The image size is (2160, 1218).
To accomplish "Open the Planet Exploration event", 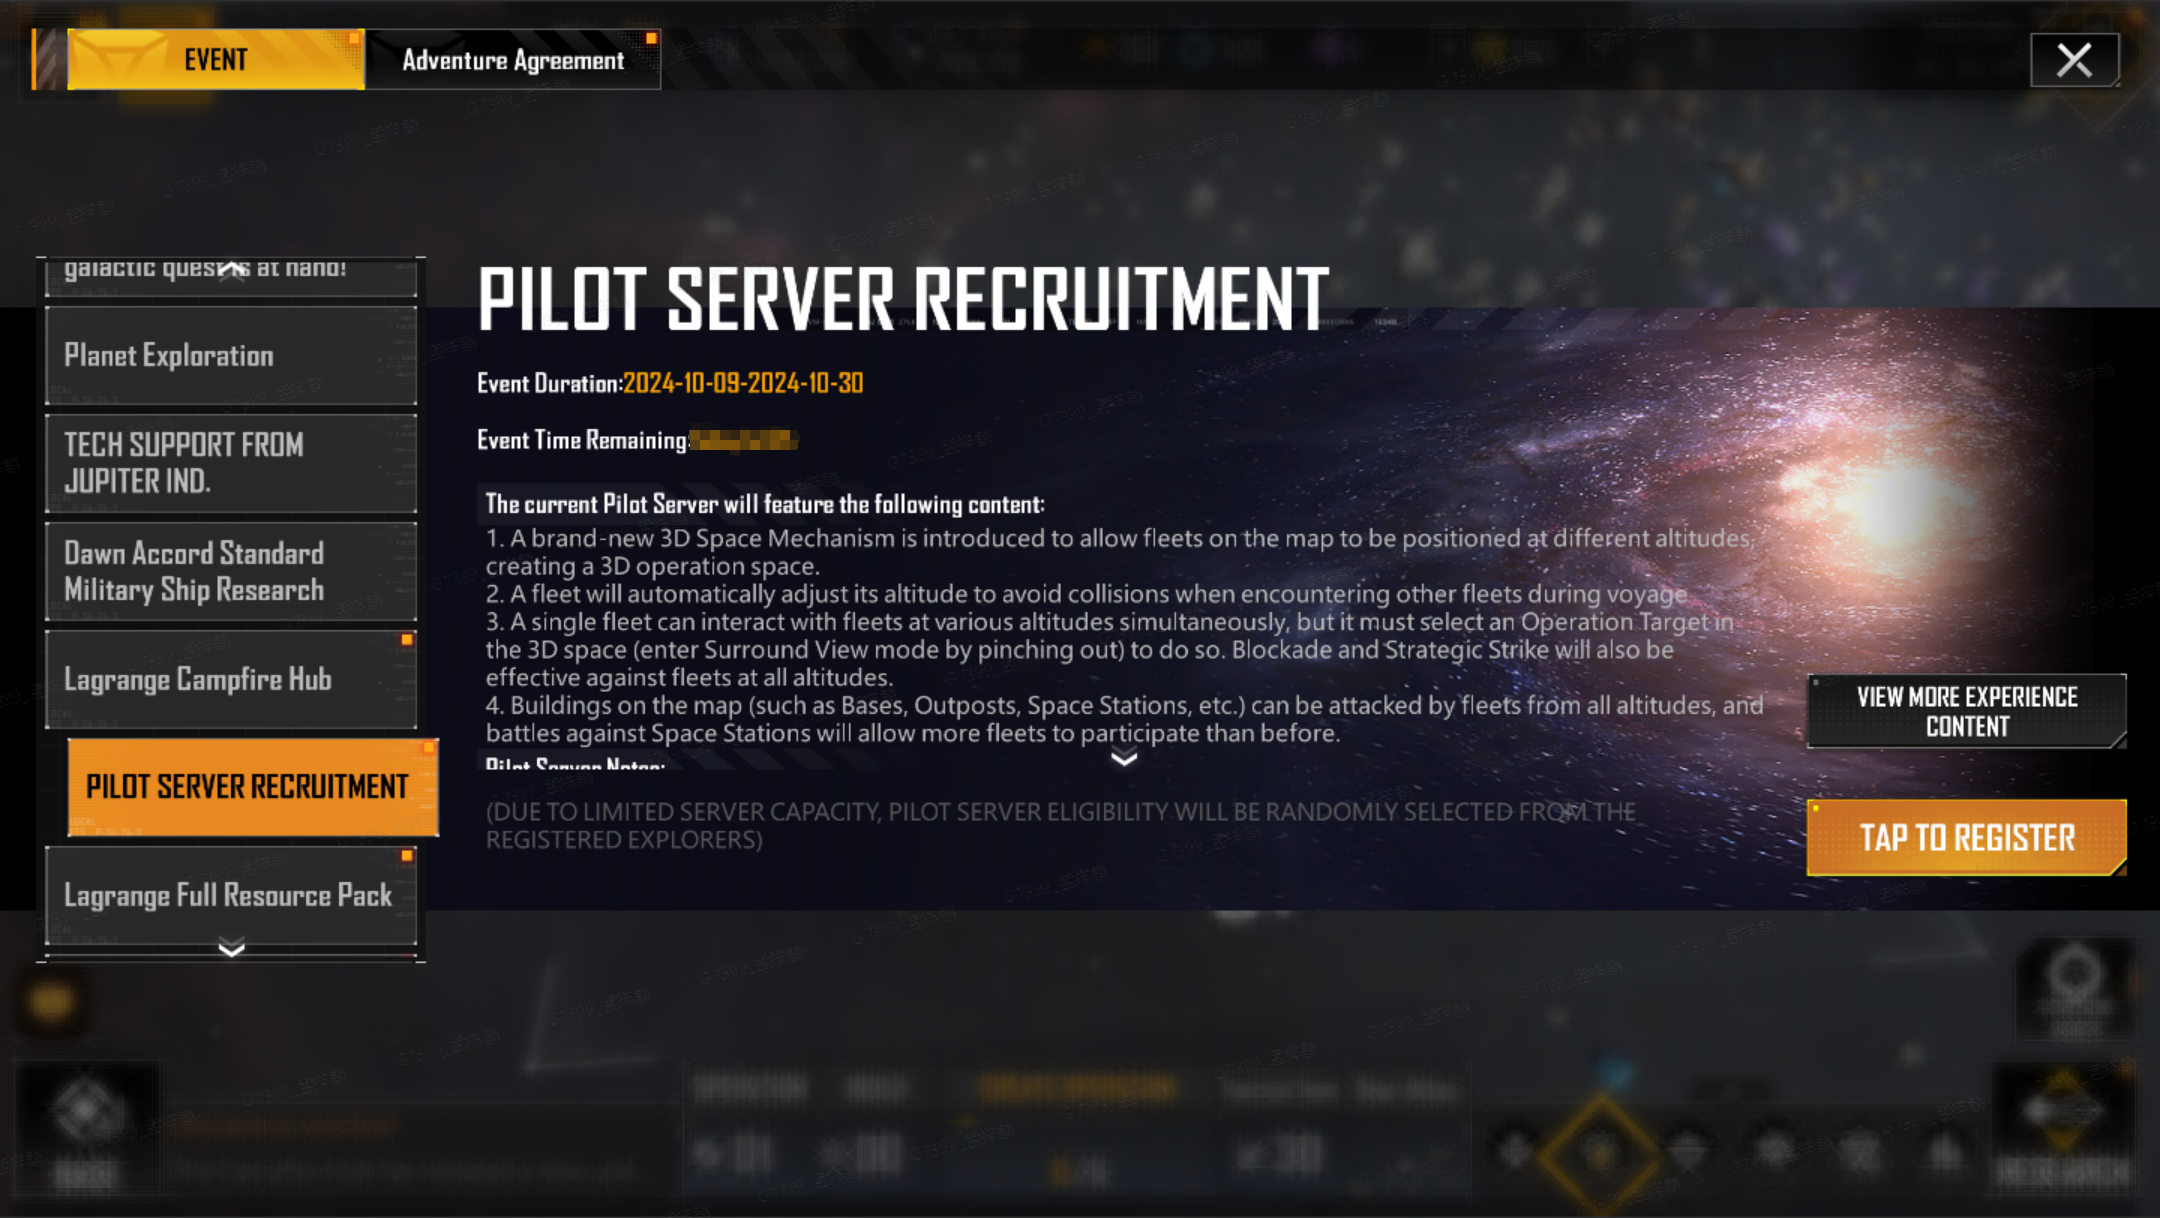I will click(231, 356).
